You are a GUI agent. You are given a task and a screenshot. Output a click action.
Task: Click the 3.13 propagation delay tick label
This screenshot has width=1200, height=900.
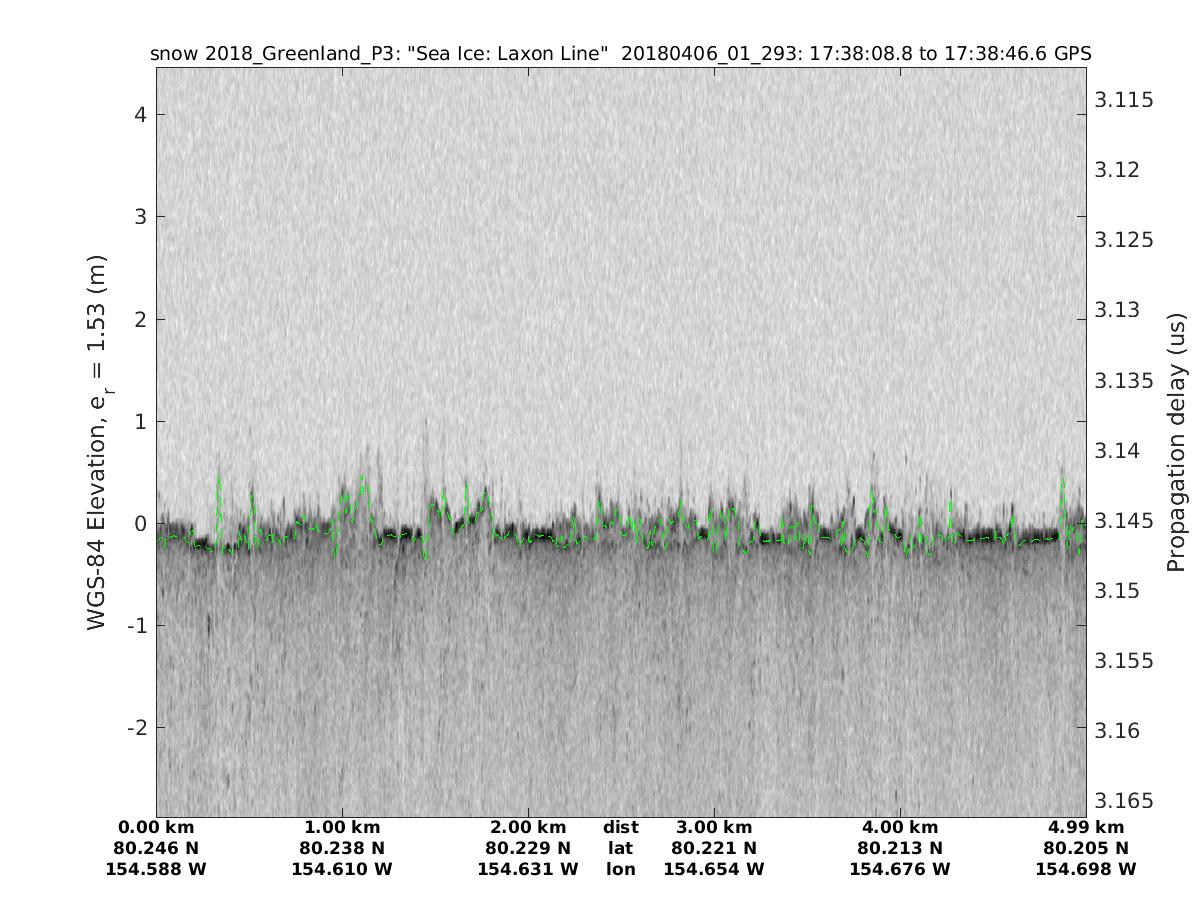pos(1120,310)
